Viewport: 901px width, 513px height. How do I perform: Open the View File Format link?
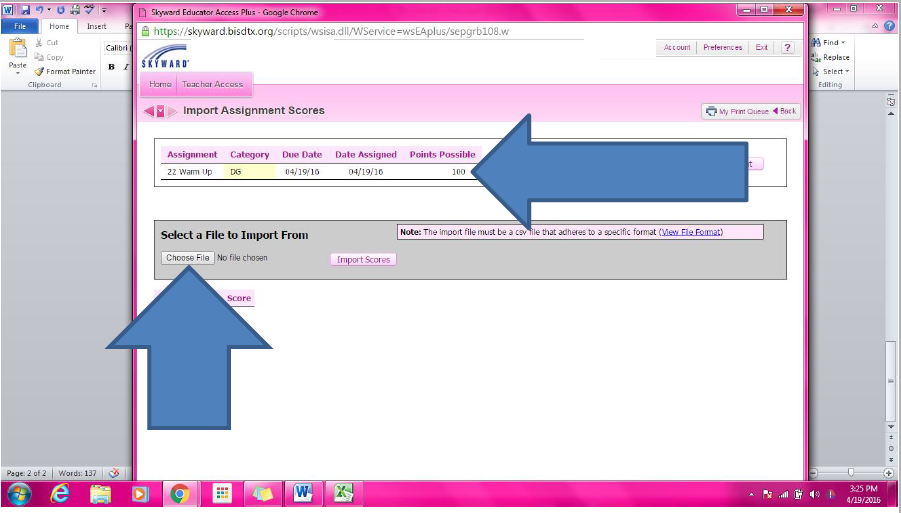click(x=691, y=232)
